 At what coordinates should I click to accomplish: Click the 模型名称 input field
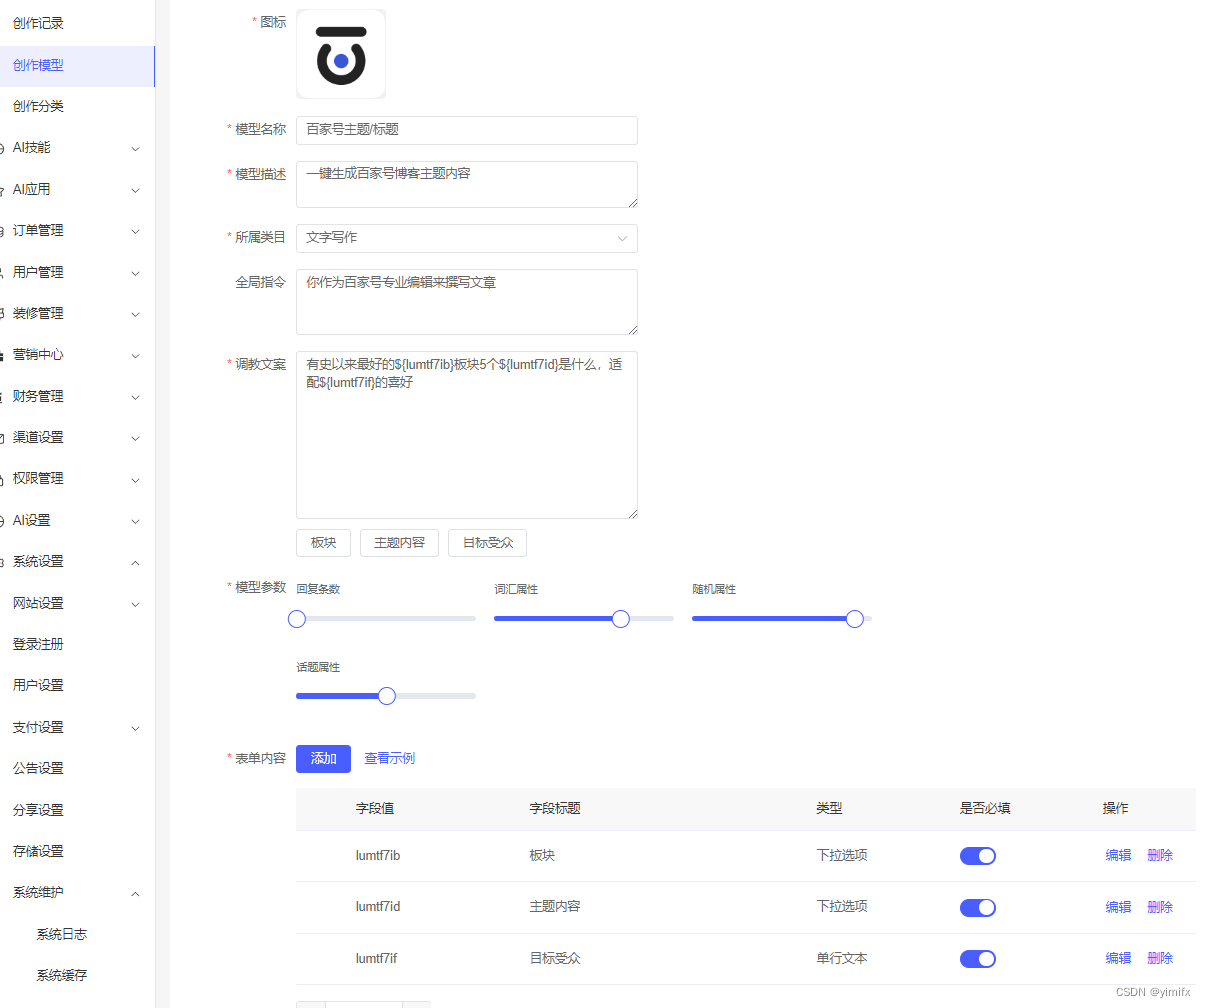point(467,130)
